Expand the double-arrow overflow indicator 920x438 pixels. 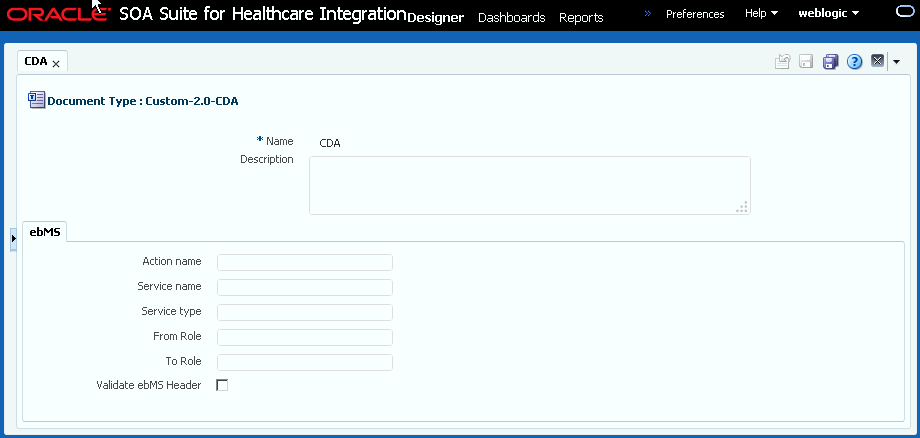point(648,13)
